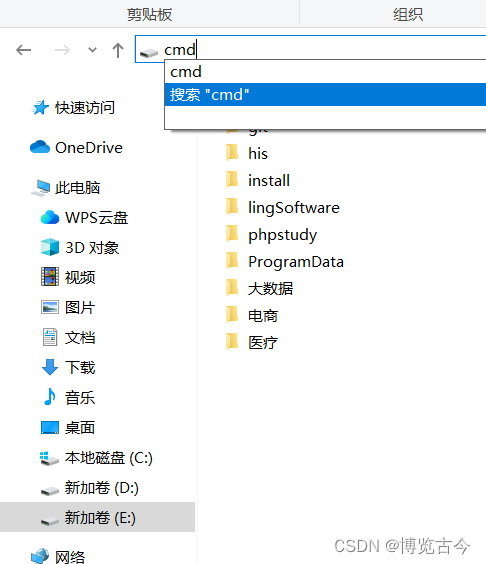Click the drive icon in address bar
This screenshot has width=486, height=564.
point(149,53)
